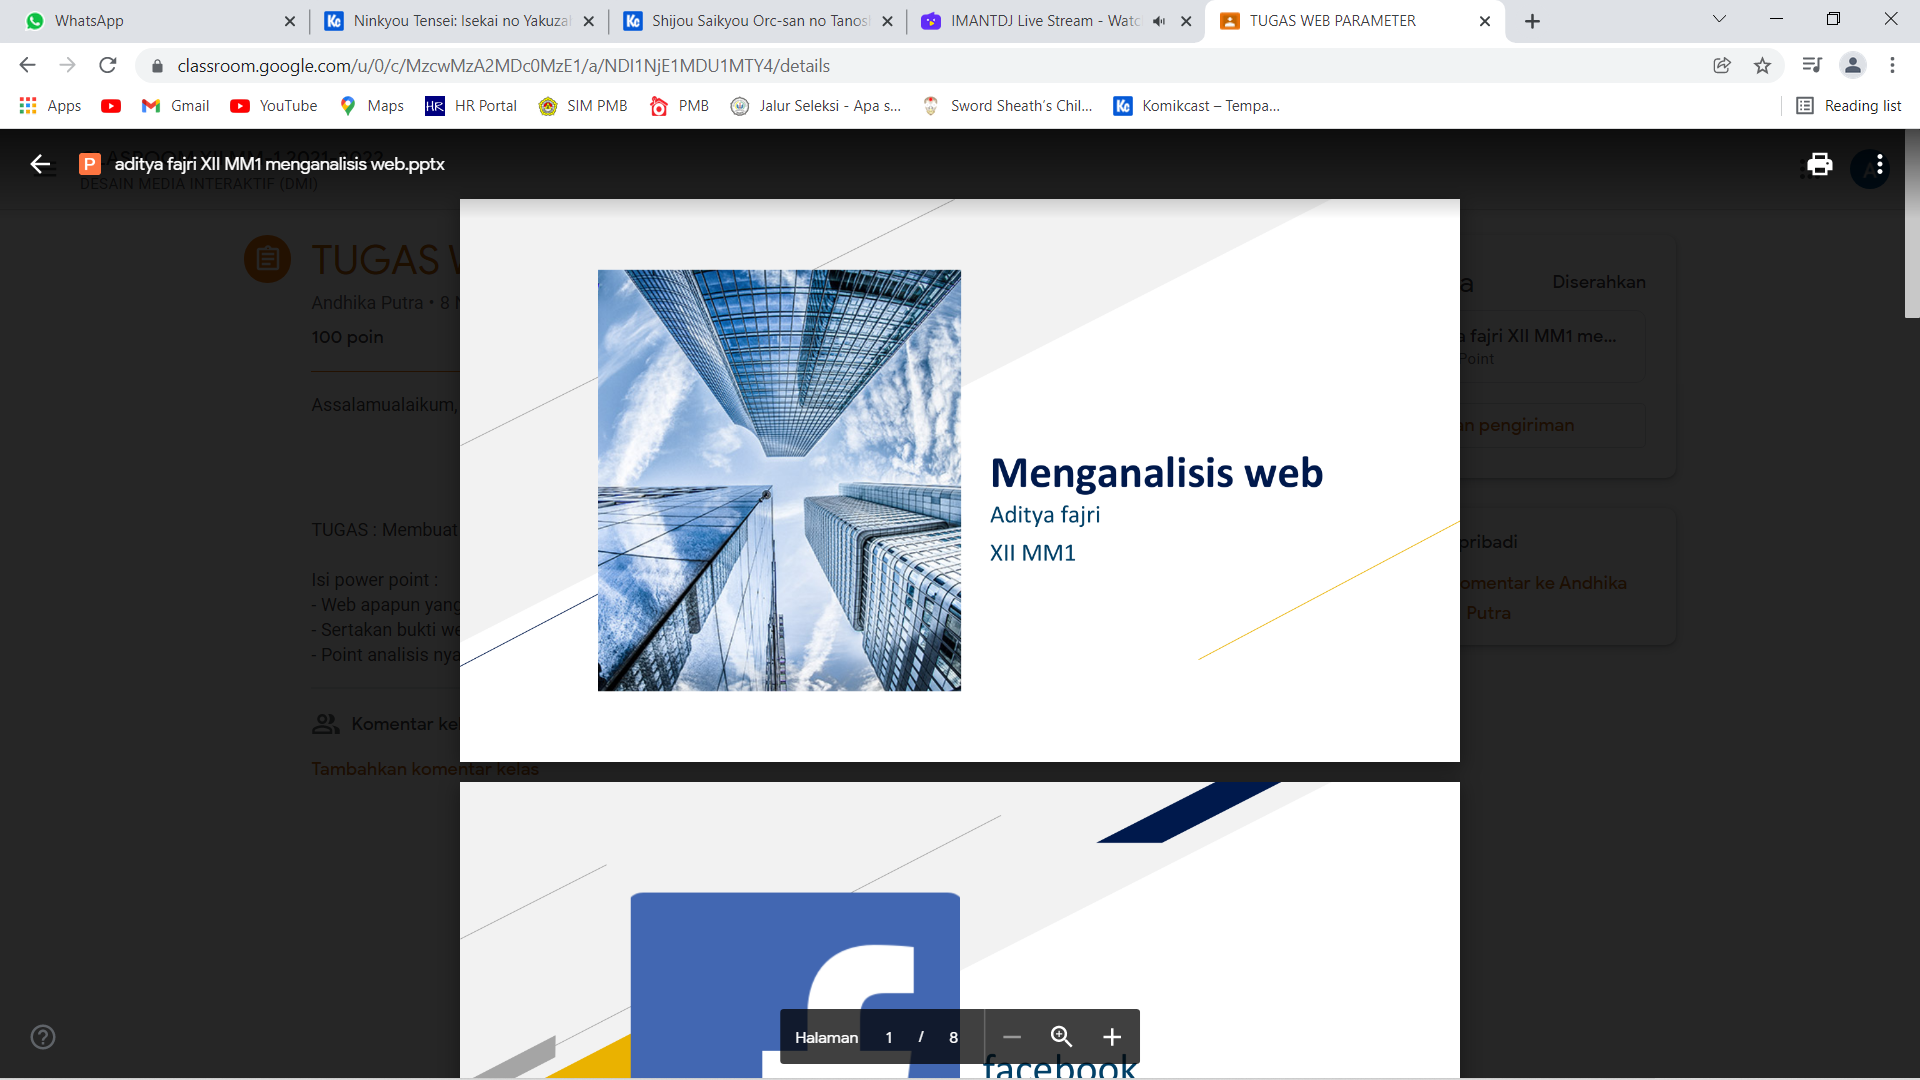
Task: Mute the IMANTDJ Live Stream tab
Action: click(x=1159, y=21)
